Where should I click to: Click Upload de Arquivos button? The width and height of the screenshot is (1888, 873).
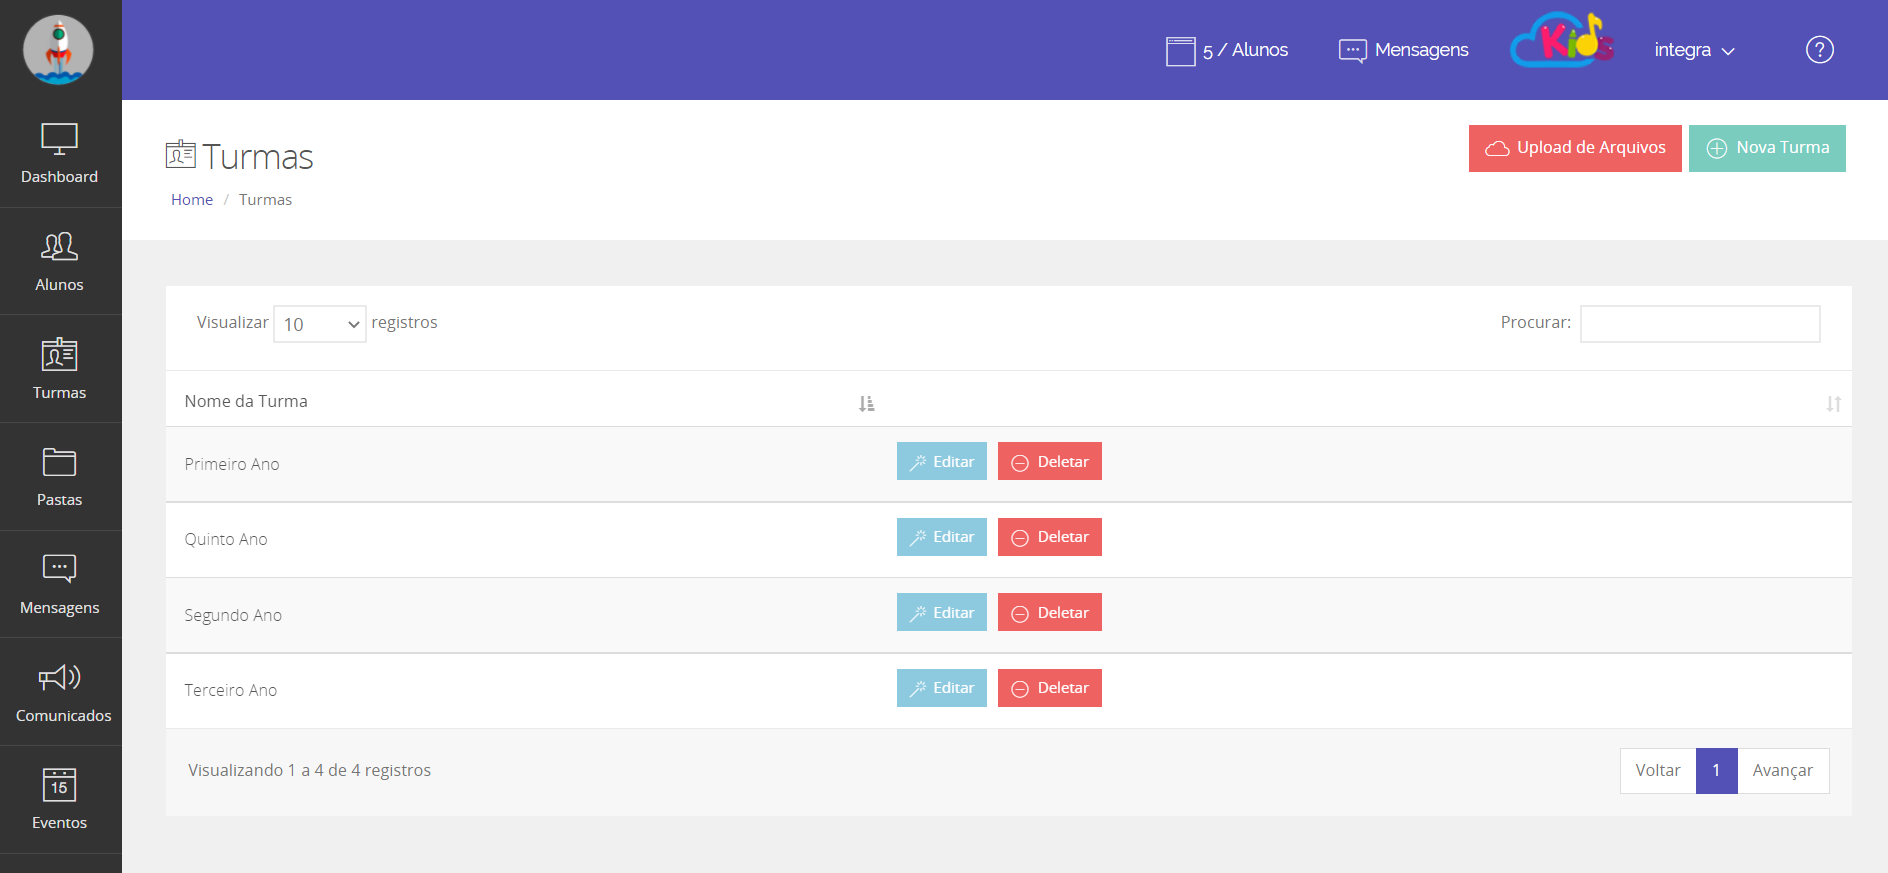1574,148
